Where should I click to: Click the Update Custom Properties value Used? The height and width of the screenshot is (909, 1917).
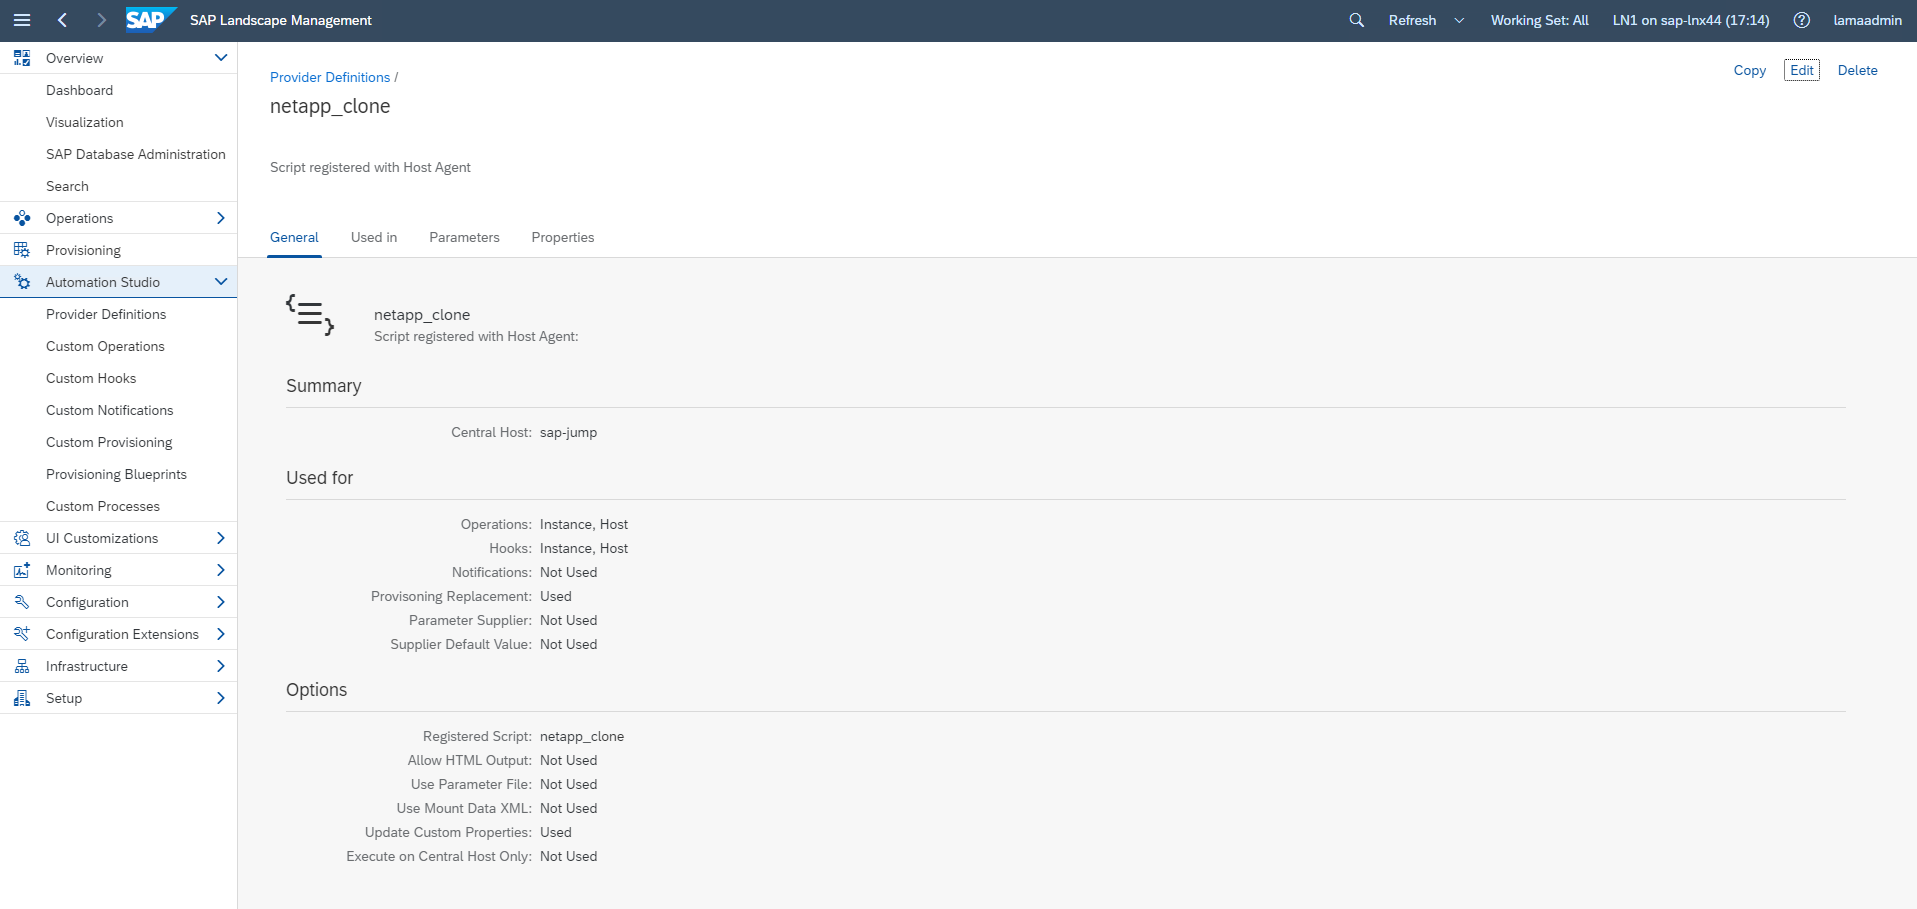point(556,832)
